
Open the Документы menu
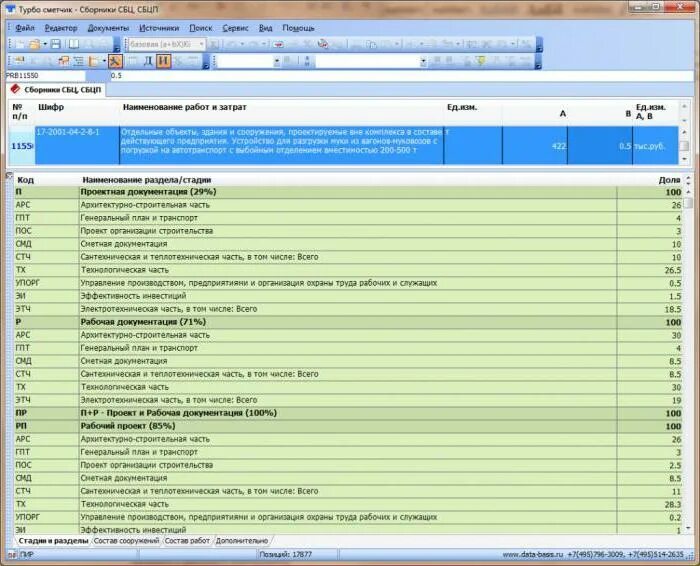108,28
